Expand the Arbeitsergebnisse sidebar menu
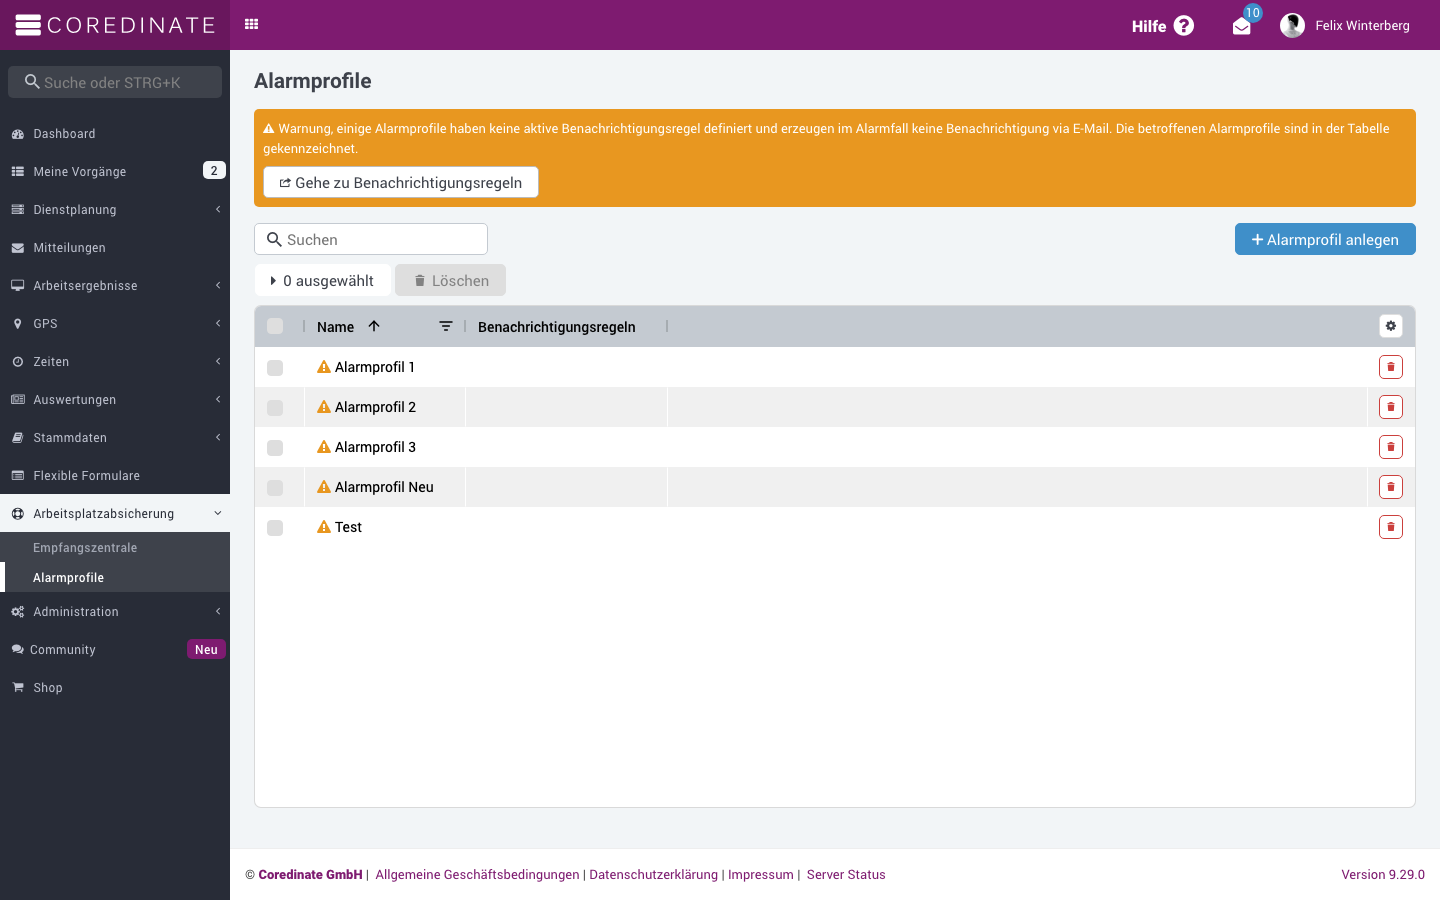Screen dimensions: 1440x900 (115, 285)
